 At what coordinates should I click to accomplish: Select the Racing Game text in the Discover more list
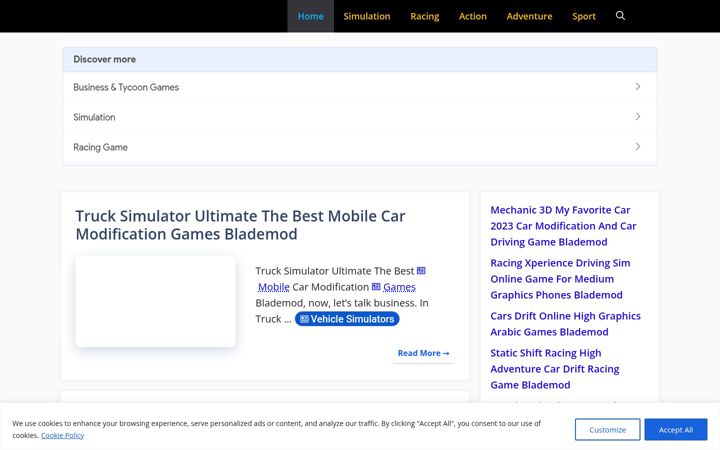pyautogui.click(x=101, y=147)
